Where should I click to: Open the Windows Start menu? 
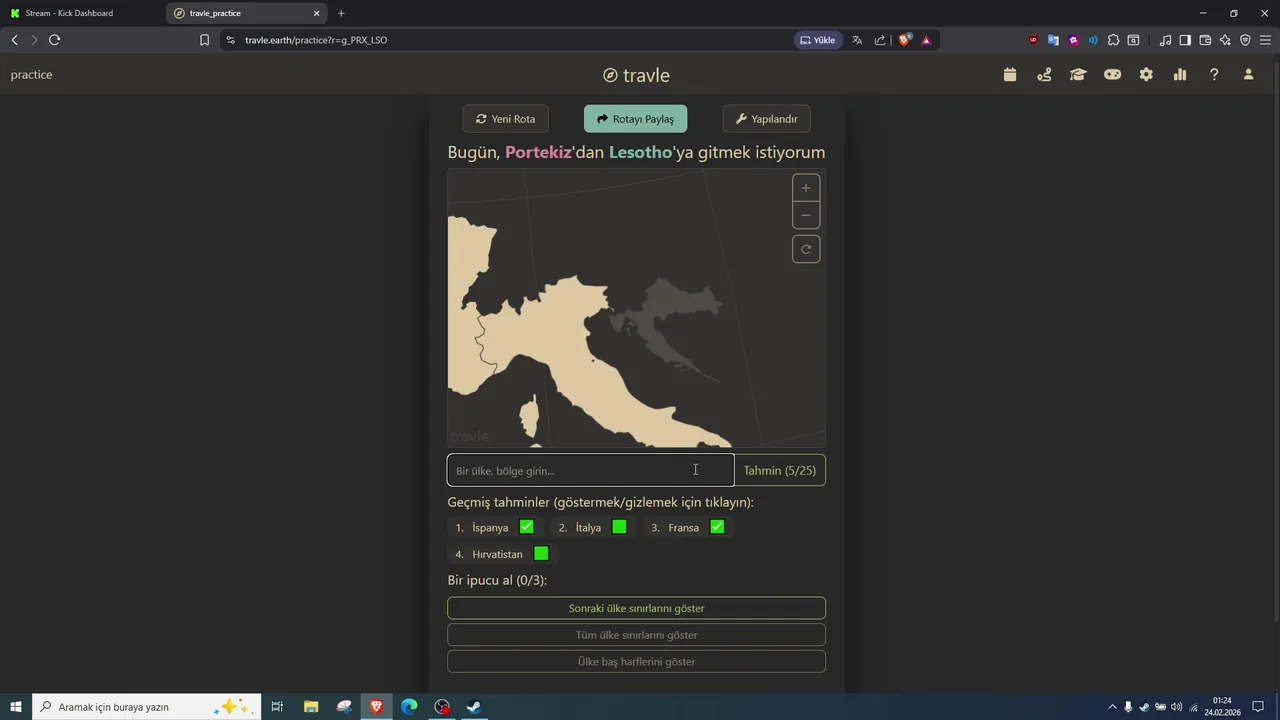tap(16, 707)
